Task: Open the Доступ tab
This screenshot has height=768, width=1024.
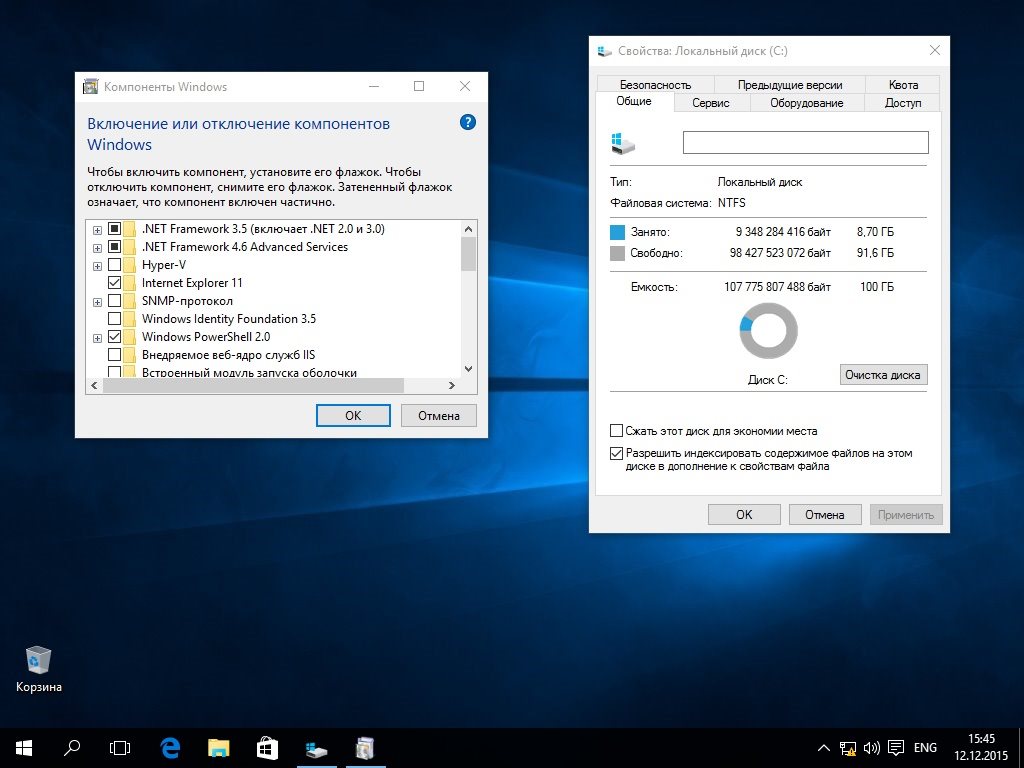Action: [903, 103]
